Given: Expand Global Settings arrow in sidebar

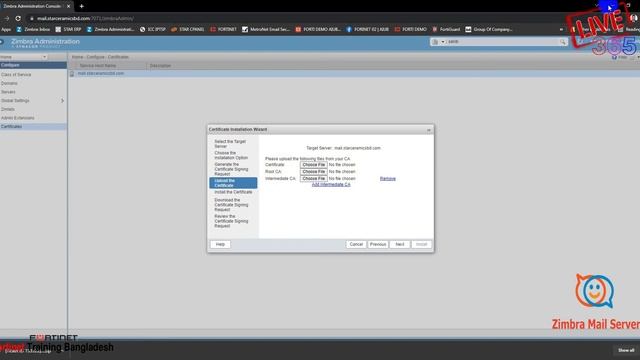Looking at the screenshot, I should click(62, 100).
